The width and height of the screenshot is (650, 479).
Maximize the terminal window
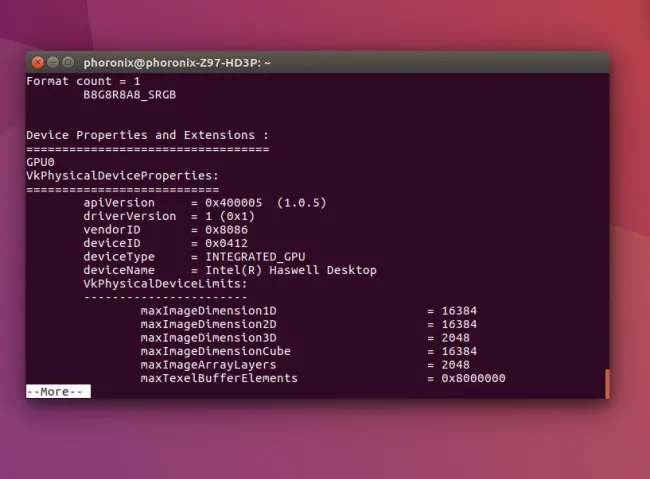[x=68, y=63]
